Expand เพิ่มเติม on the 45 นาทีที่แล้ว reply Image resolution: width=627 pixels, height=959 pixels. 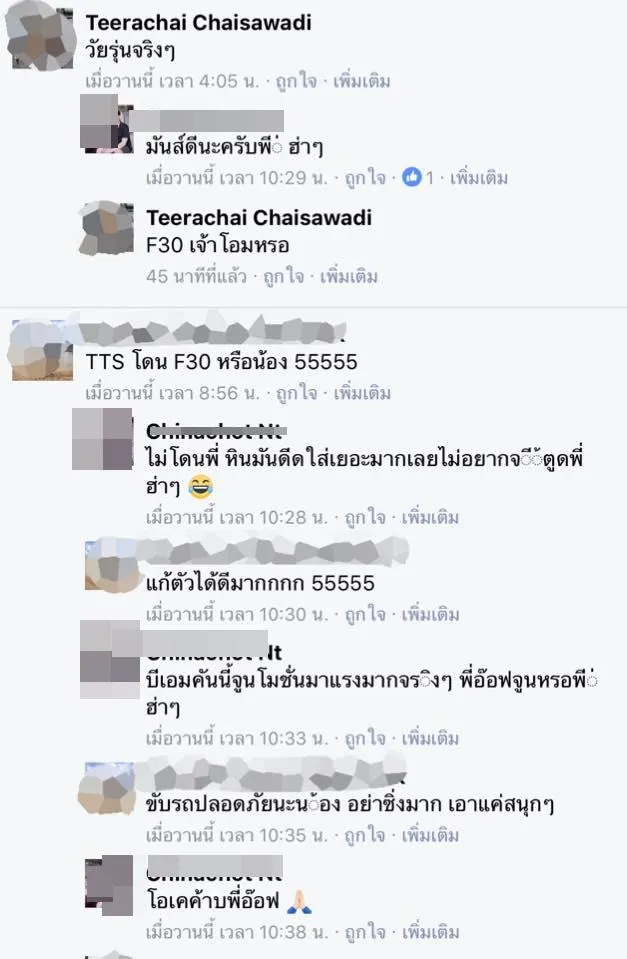pyautogui.click(x=349, y=276)
